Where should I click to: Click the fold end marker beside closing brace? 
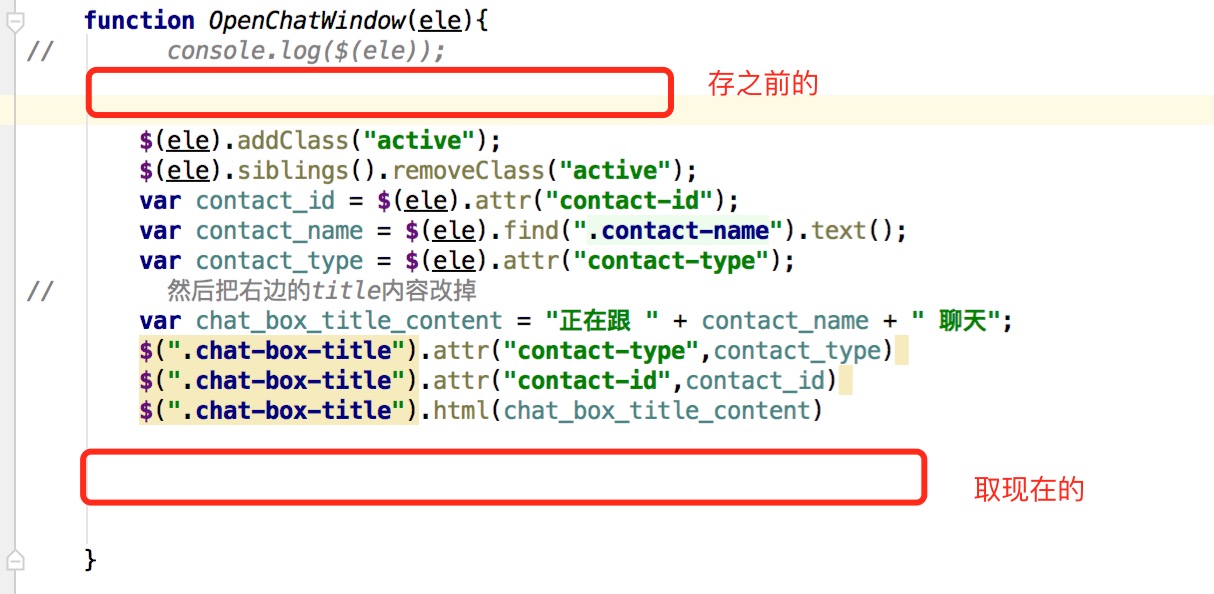(15, 558)
